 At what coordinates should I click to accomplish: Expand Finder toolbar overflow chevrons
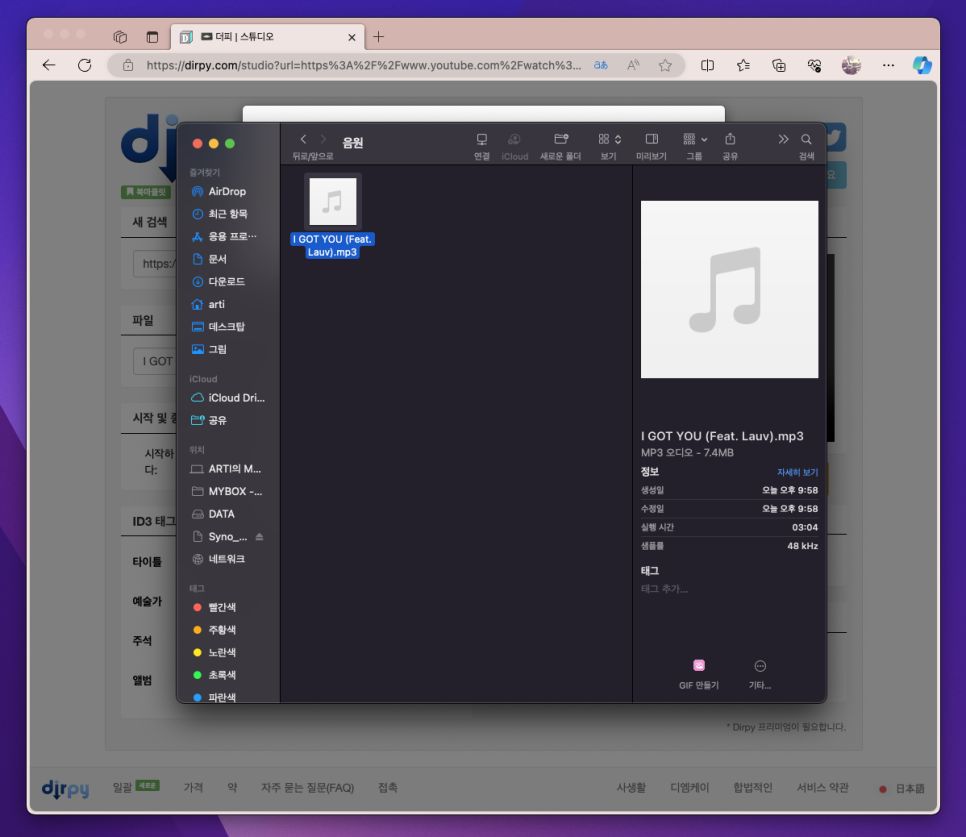pos(783,140)
